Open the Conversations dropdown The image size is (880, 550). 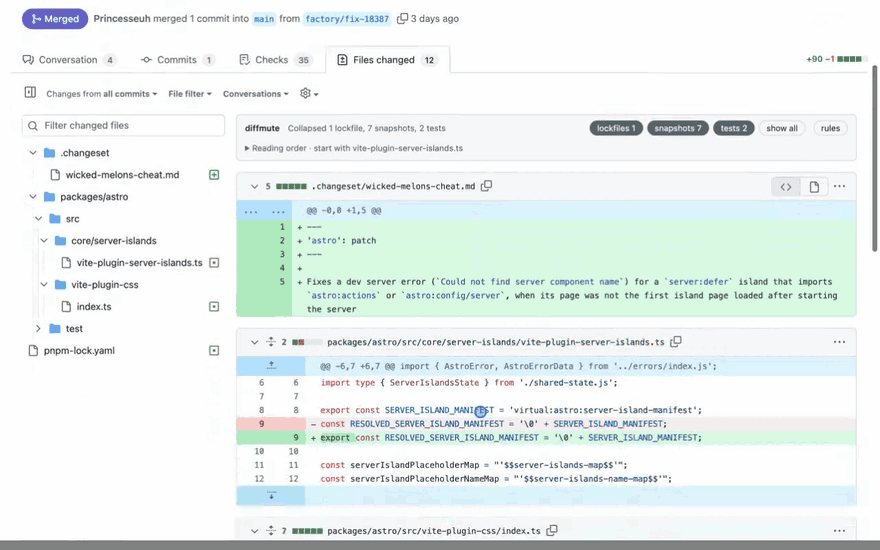pyautogui.click(x=255, y=94)
